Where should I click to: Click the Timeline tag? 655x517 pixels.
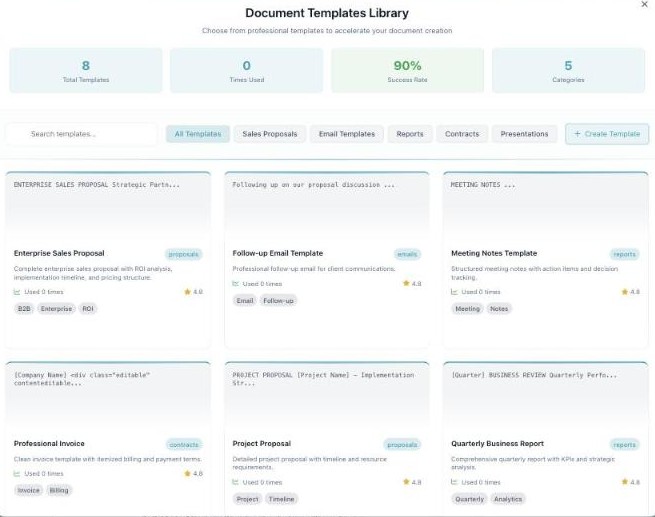click(282, 499)
